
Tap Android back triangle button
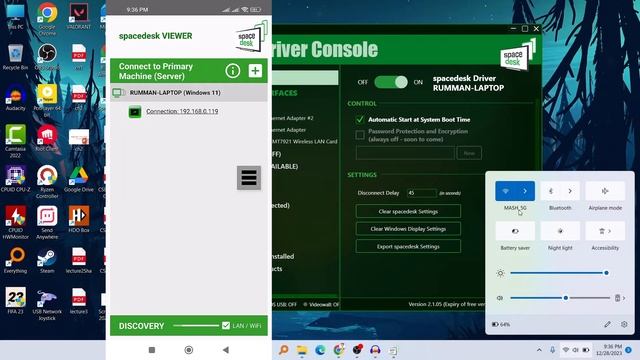[x=225, y=350]
